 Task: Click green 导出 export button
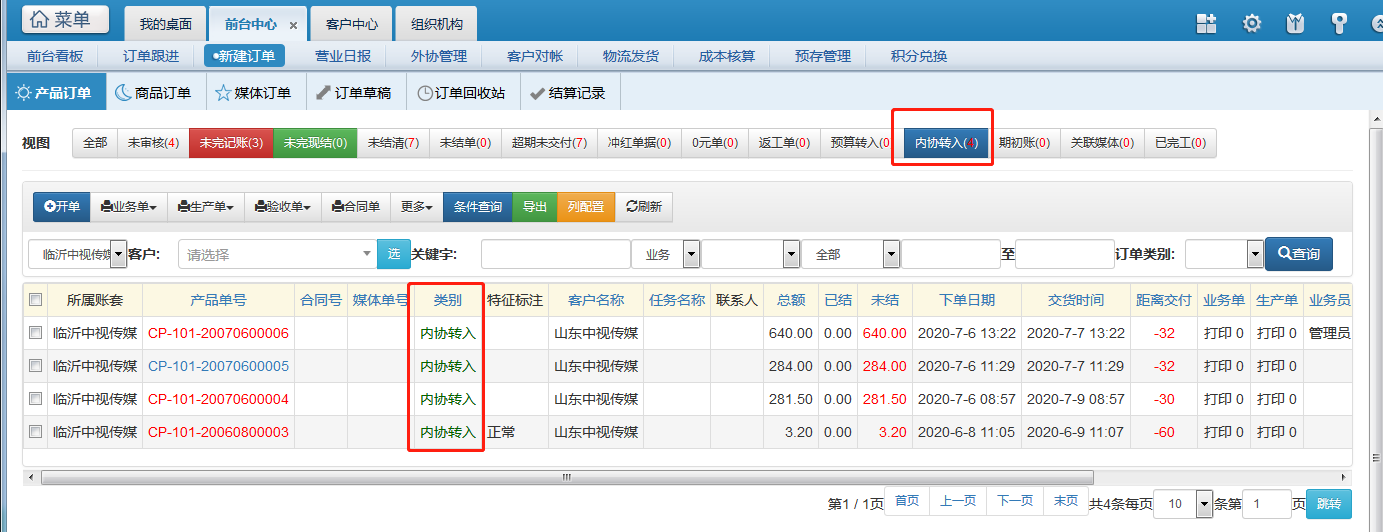[x=535, y=207]
